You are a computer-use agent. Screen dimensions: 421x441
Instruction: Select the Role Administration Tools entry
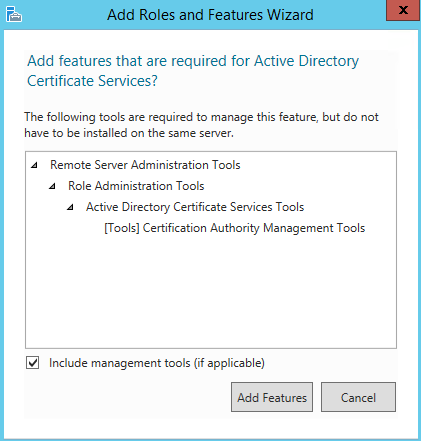136,186
